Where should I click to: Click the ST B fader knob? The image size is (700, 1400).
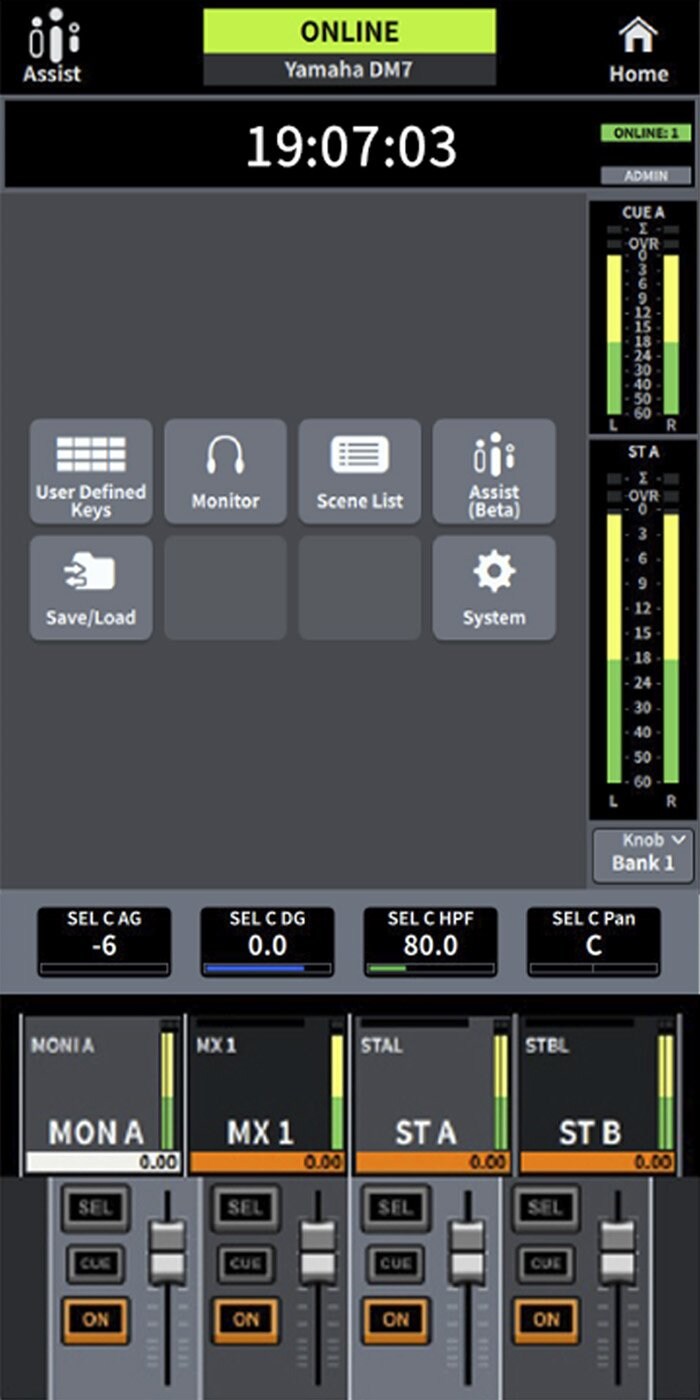coord(617,1251)
